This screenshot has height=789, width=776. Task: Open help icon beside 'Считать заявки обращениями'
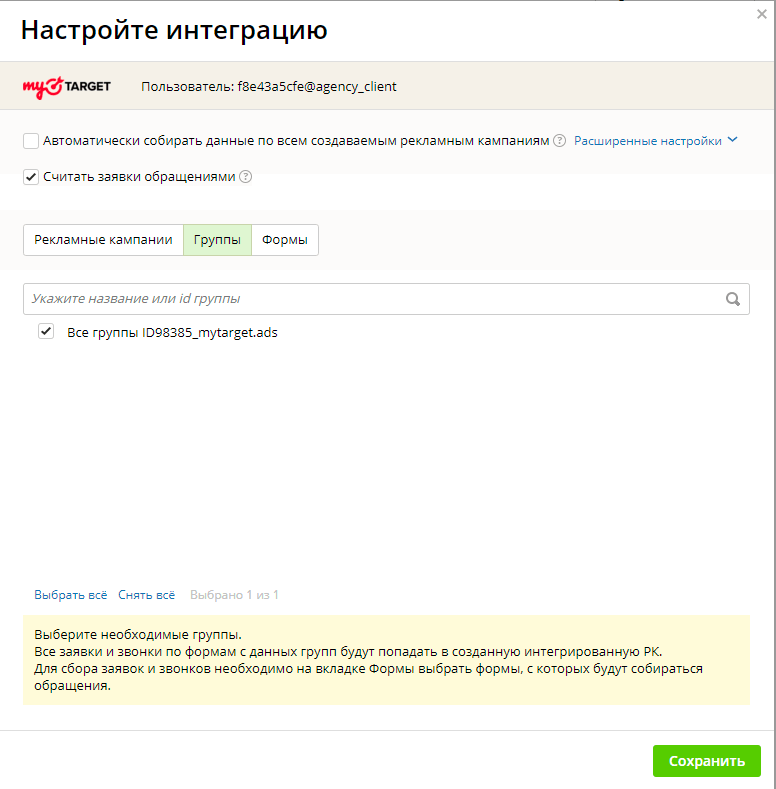245,177
